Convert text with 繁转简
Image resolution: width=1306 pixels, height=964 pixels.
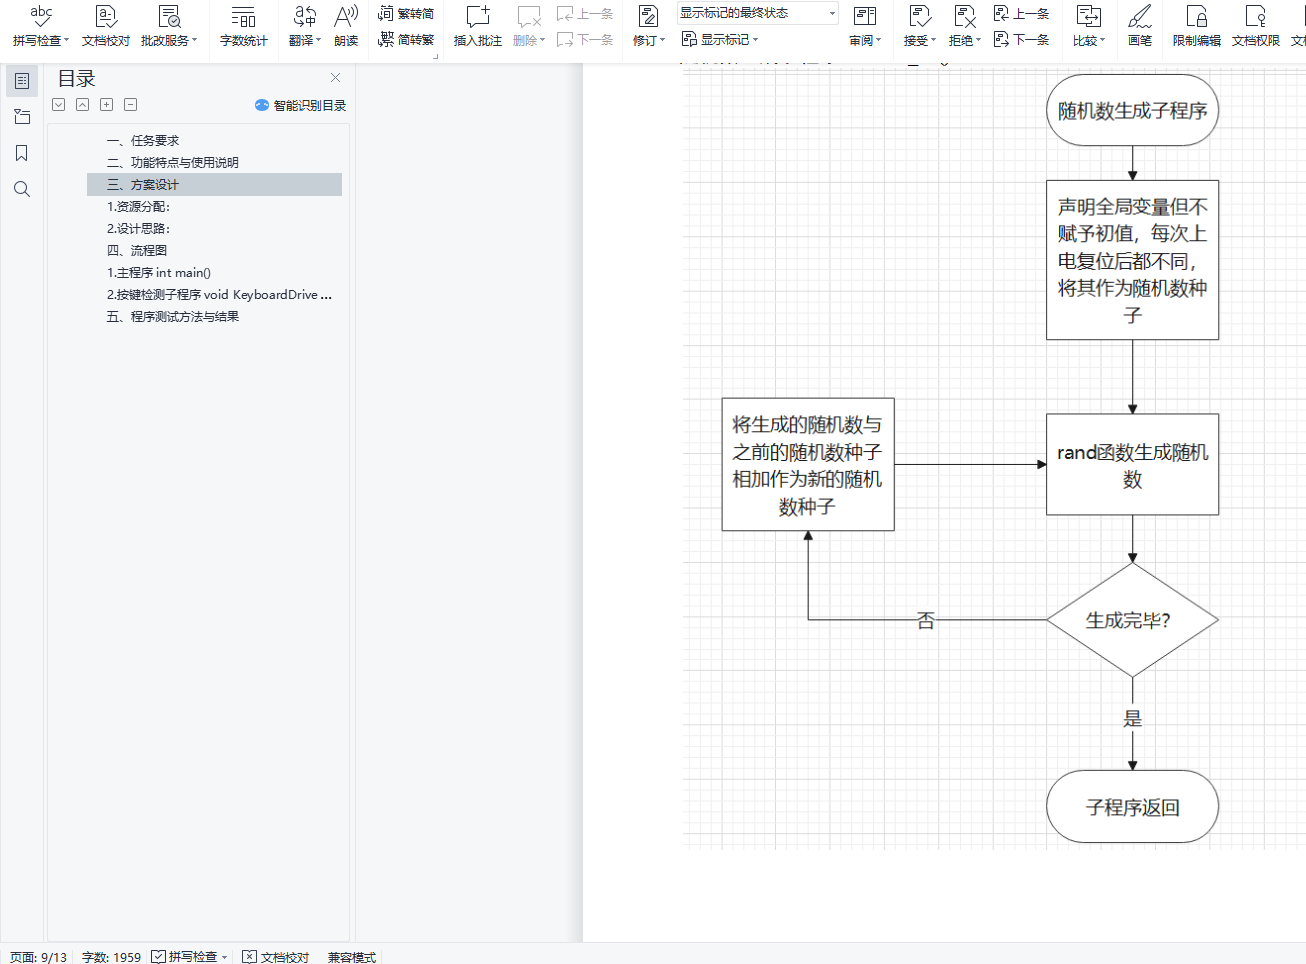coord(406,14)
